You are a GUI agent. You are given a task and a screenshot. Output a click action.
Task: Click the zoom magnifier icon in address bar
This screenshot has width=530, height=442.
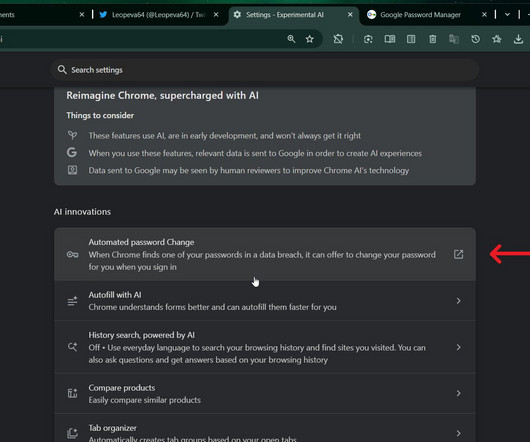point(291,39)
